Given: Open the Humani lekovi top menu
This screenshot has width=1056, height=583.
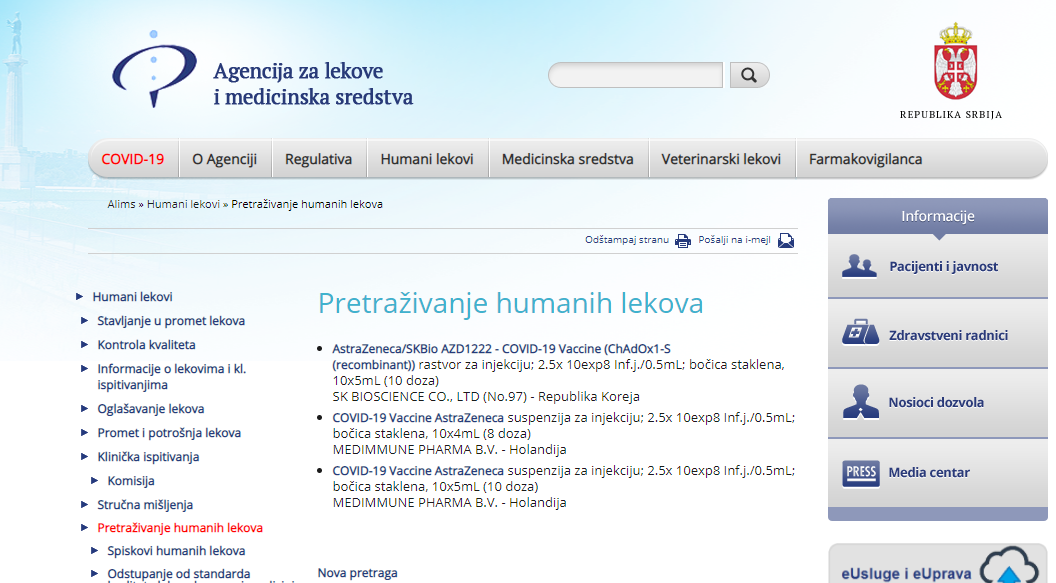Looking at the screenshot, I should tap(427, 159).
